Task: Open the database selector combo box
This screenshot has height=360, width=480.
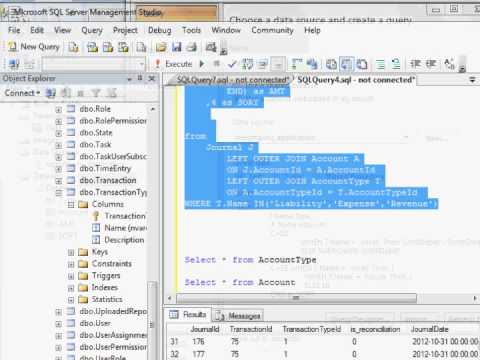Action: click(94, 64)
